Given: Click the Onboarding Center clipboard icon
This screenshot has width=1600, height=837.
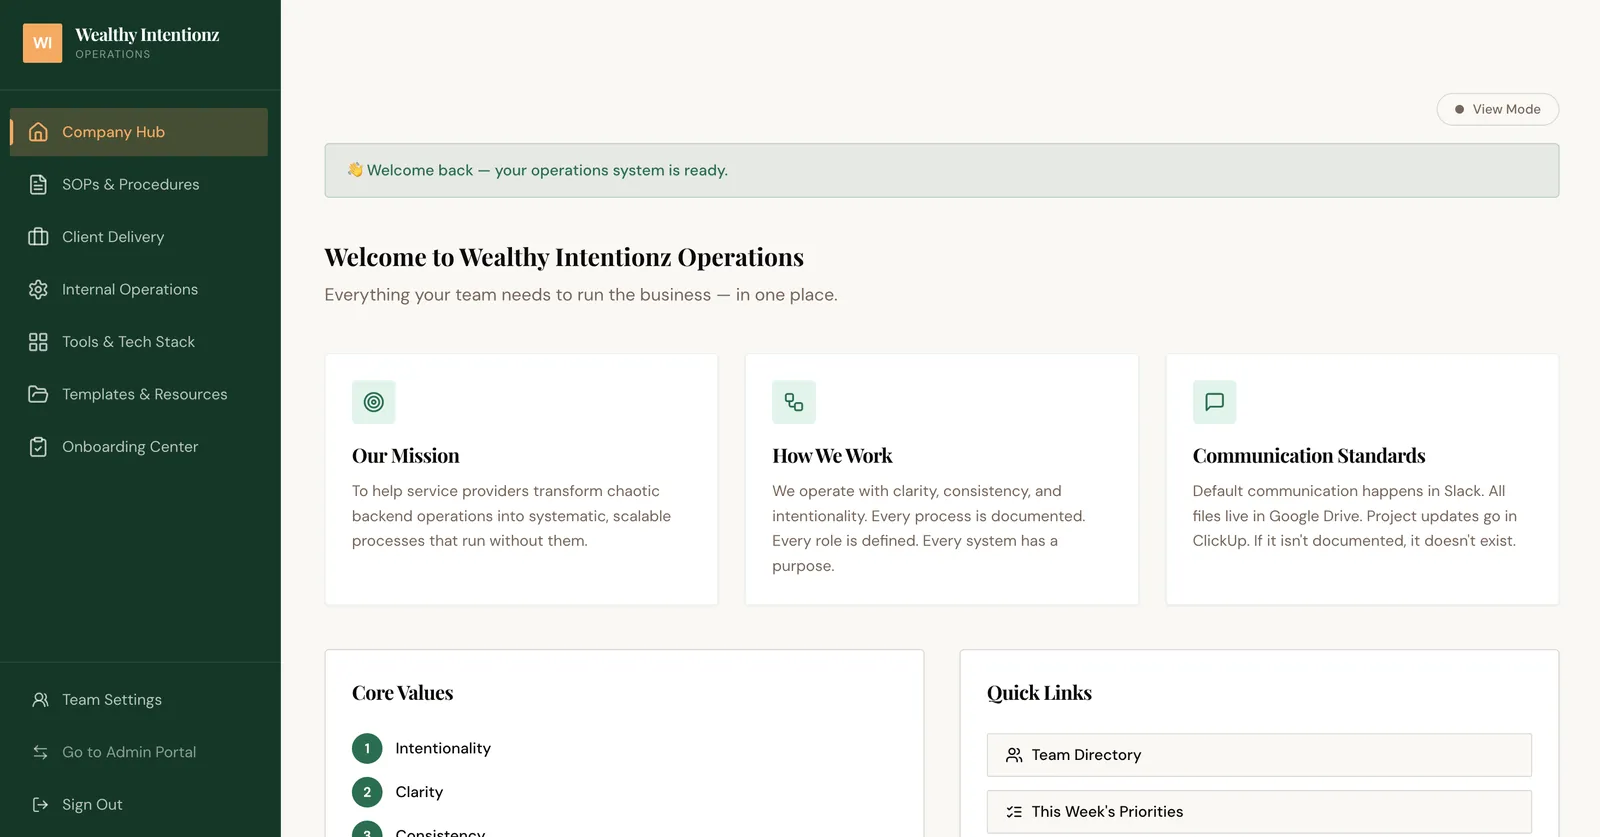Looking at the screenshot, I should 38,447.
